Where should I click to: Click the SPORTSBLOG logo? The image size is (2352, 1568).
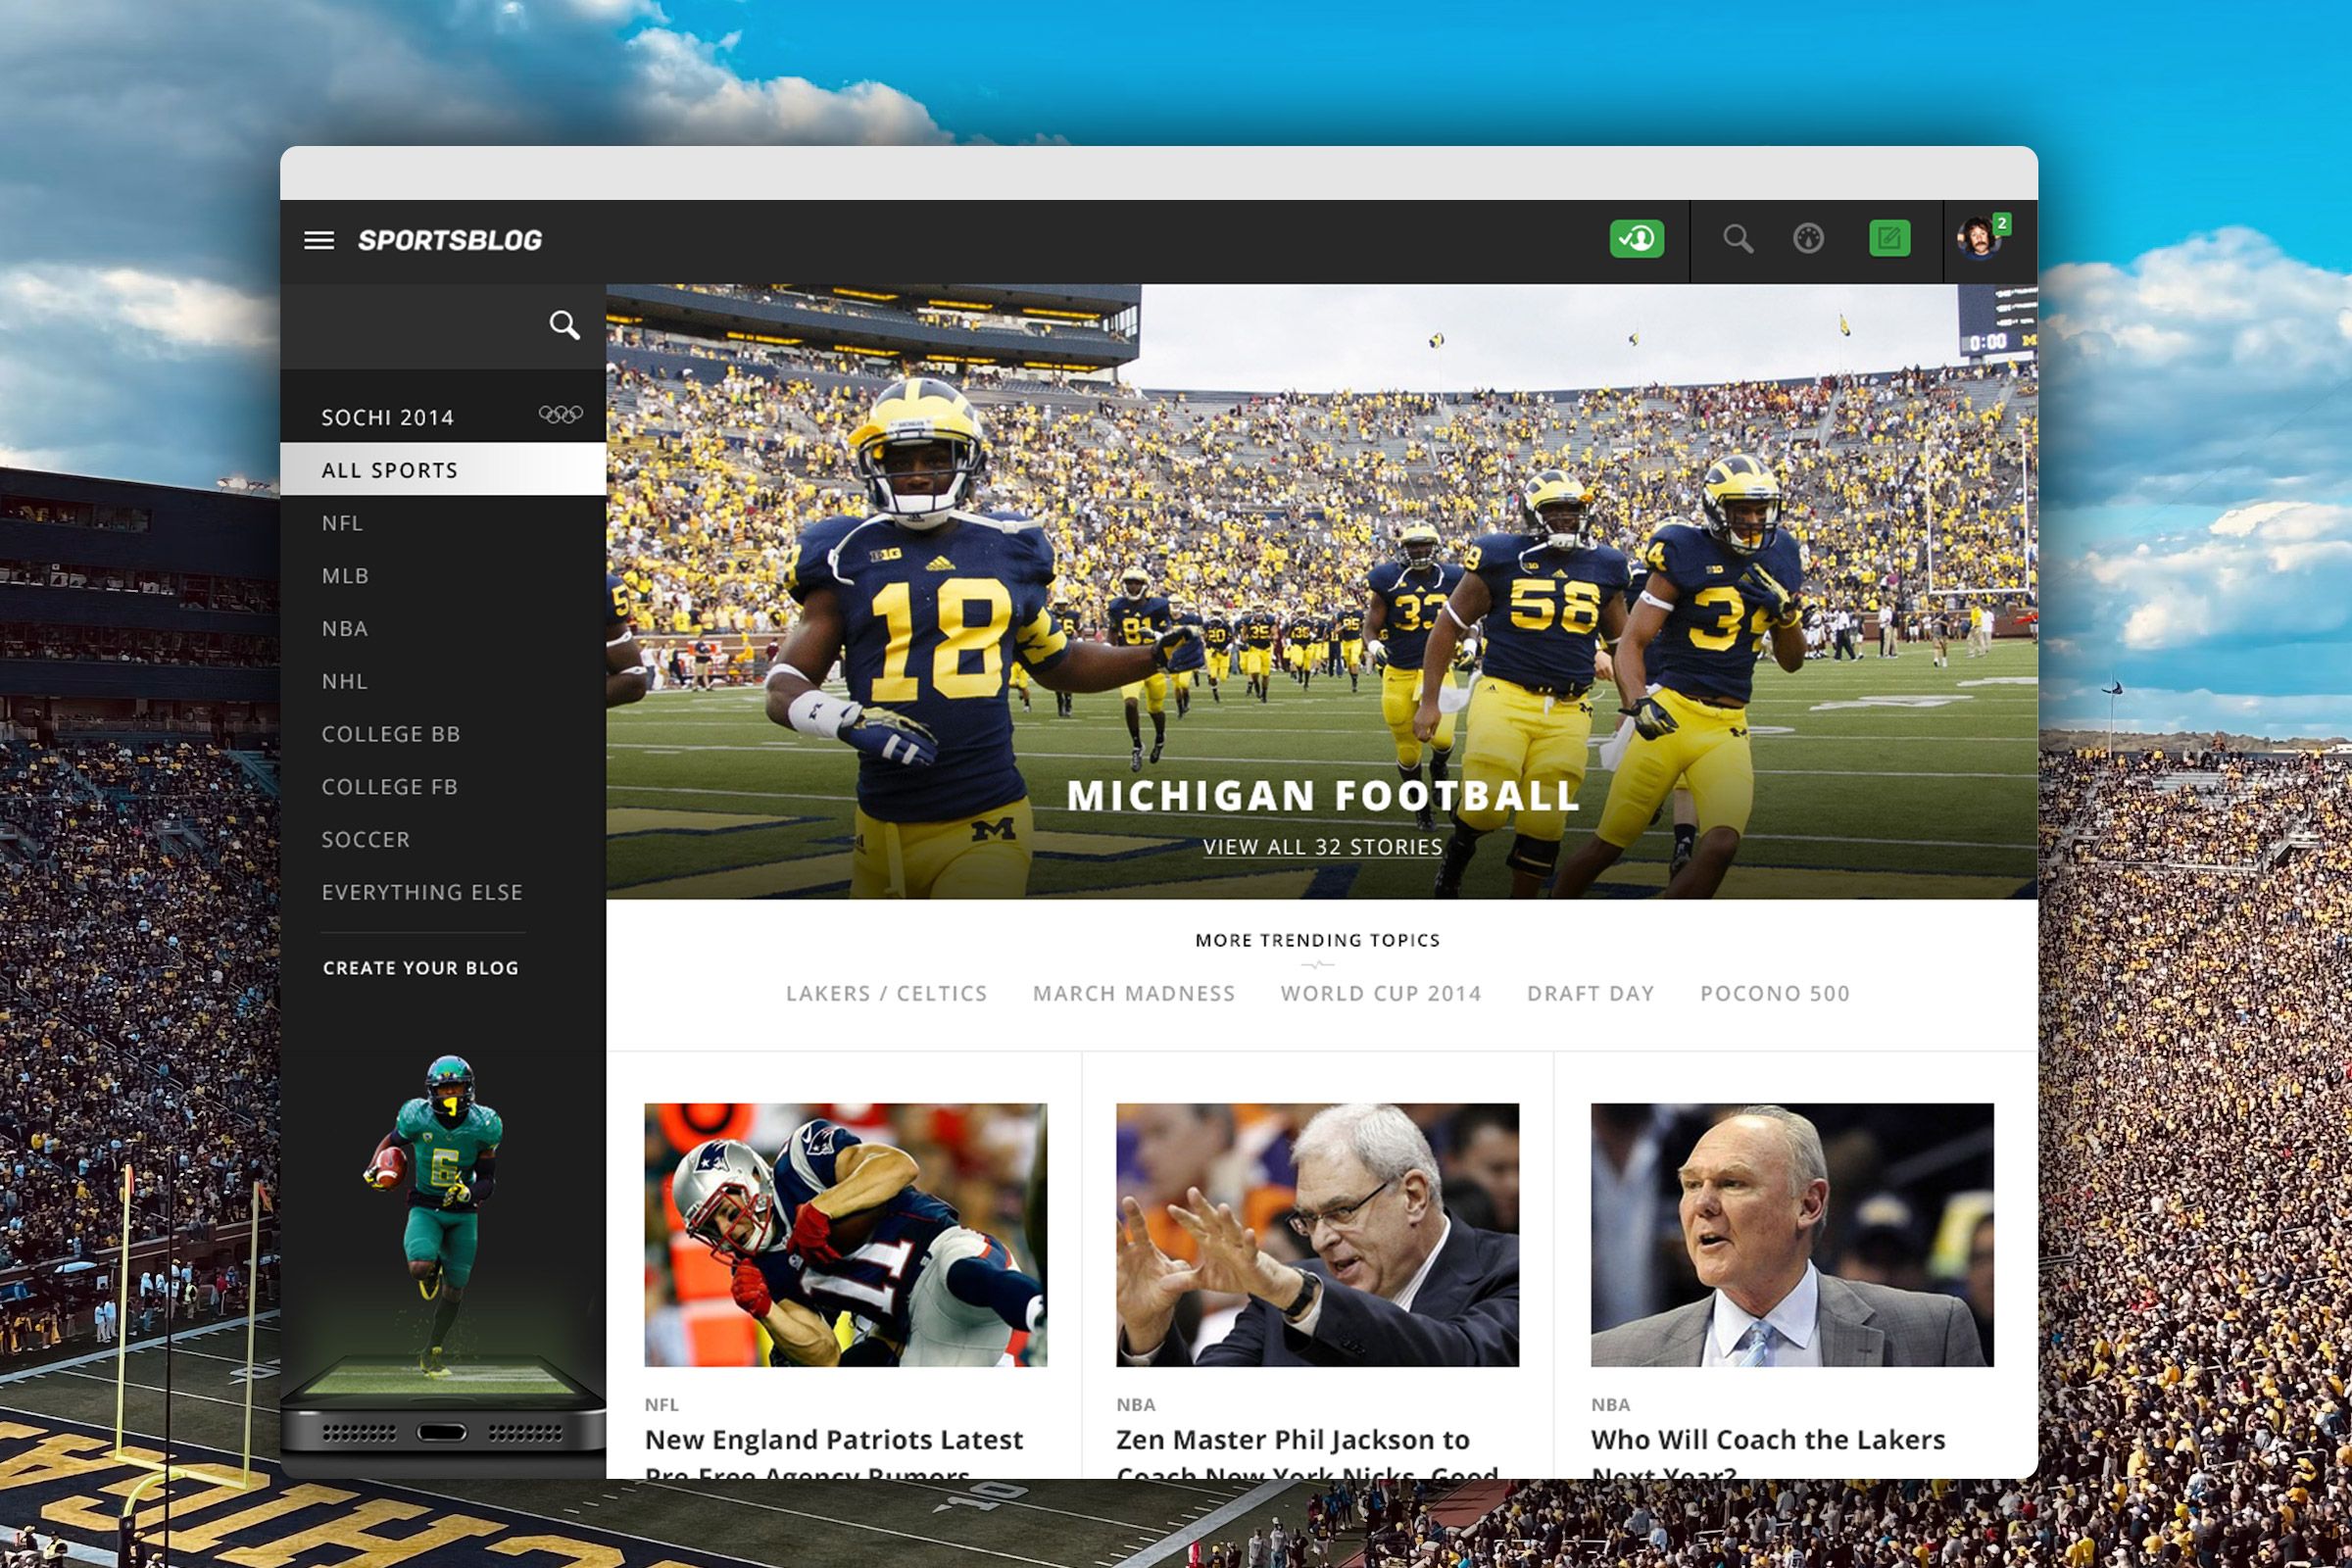coord(450,240)
